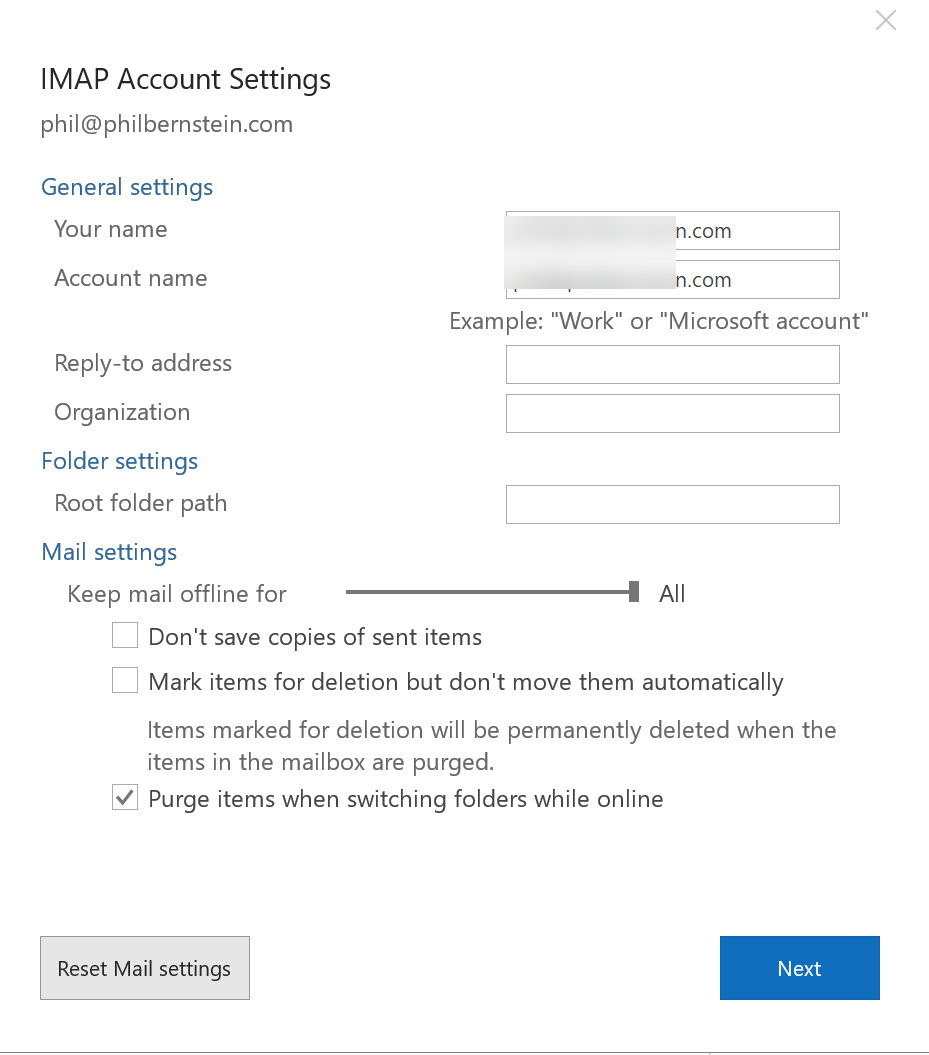Click the phil@philbernstein.com email text
The height and width of the screenshot is (1055, 929).
pos(167,124)
